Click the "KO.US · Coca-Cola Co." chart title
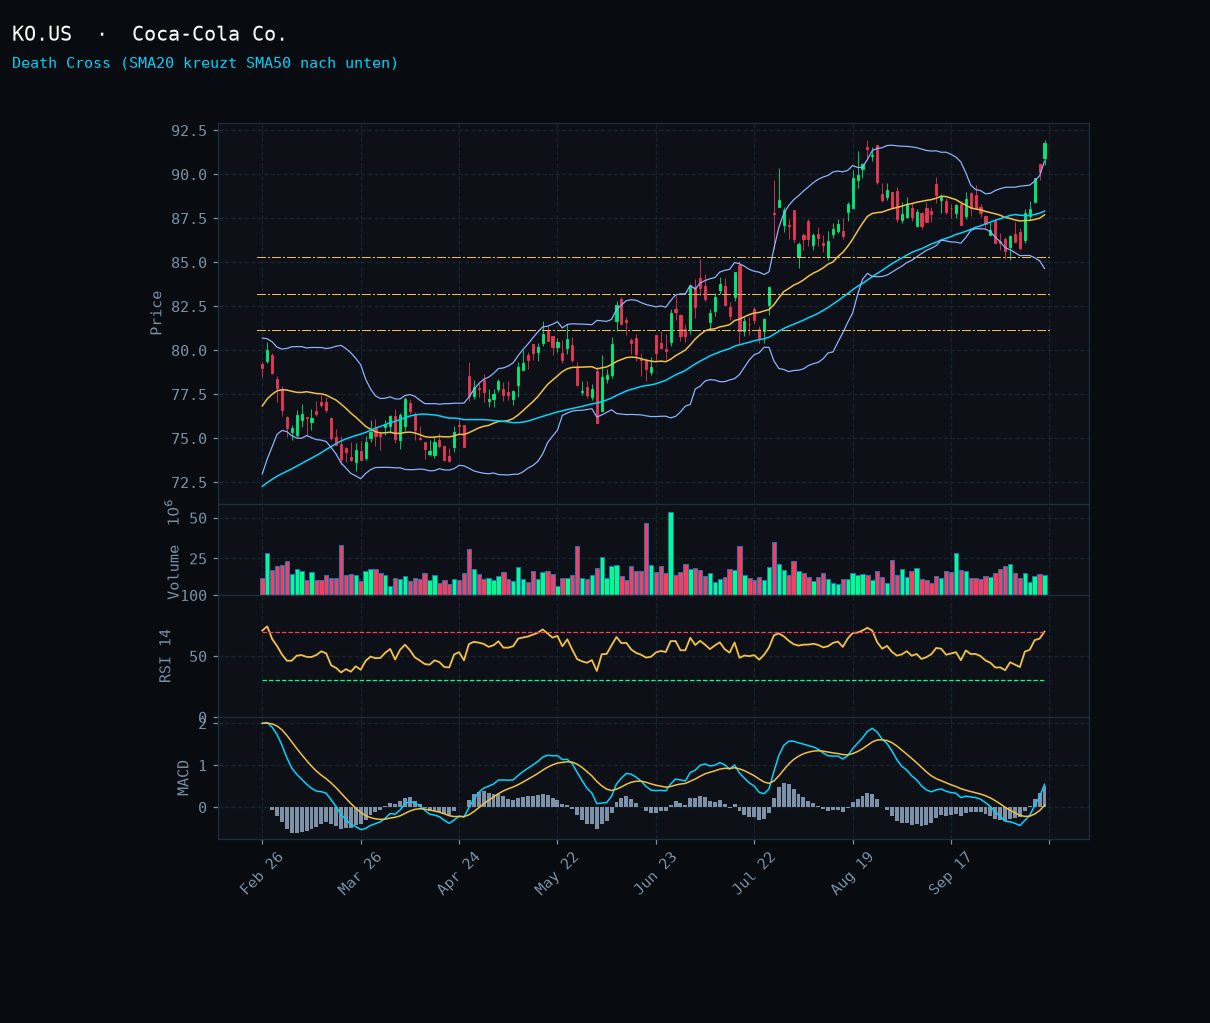 click(149, 34)
